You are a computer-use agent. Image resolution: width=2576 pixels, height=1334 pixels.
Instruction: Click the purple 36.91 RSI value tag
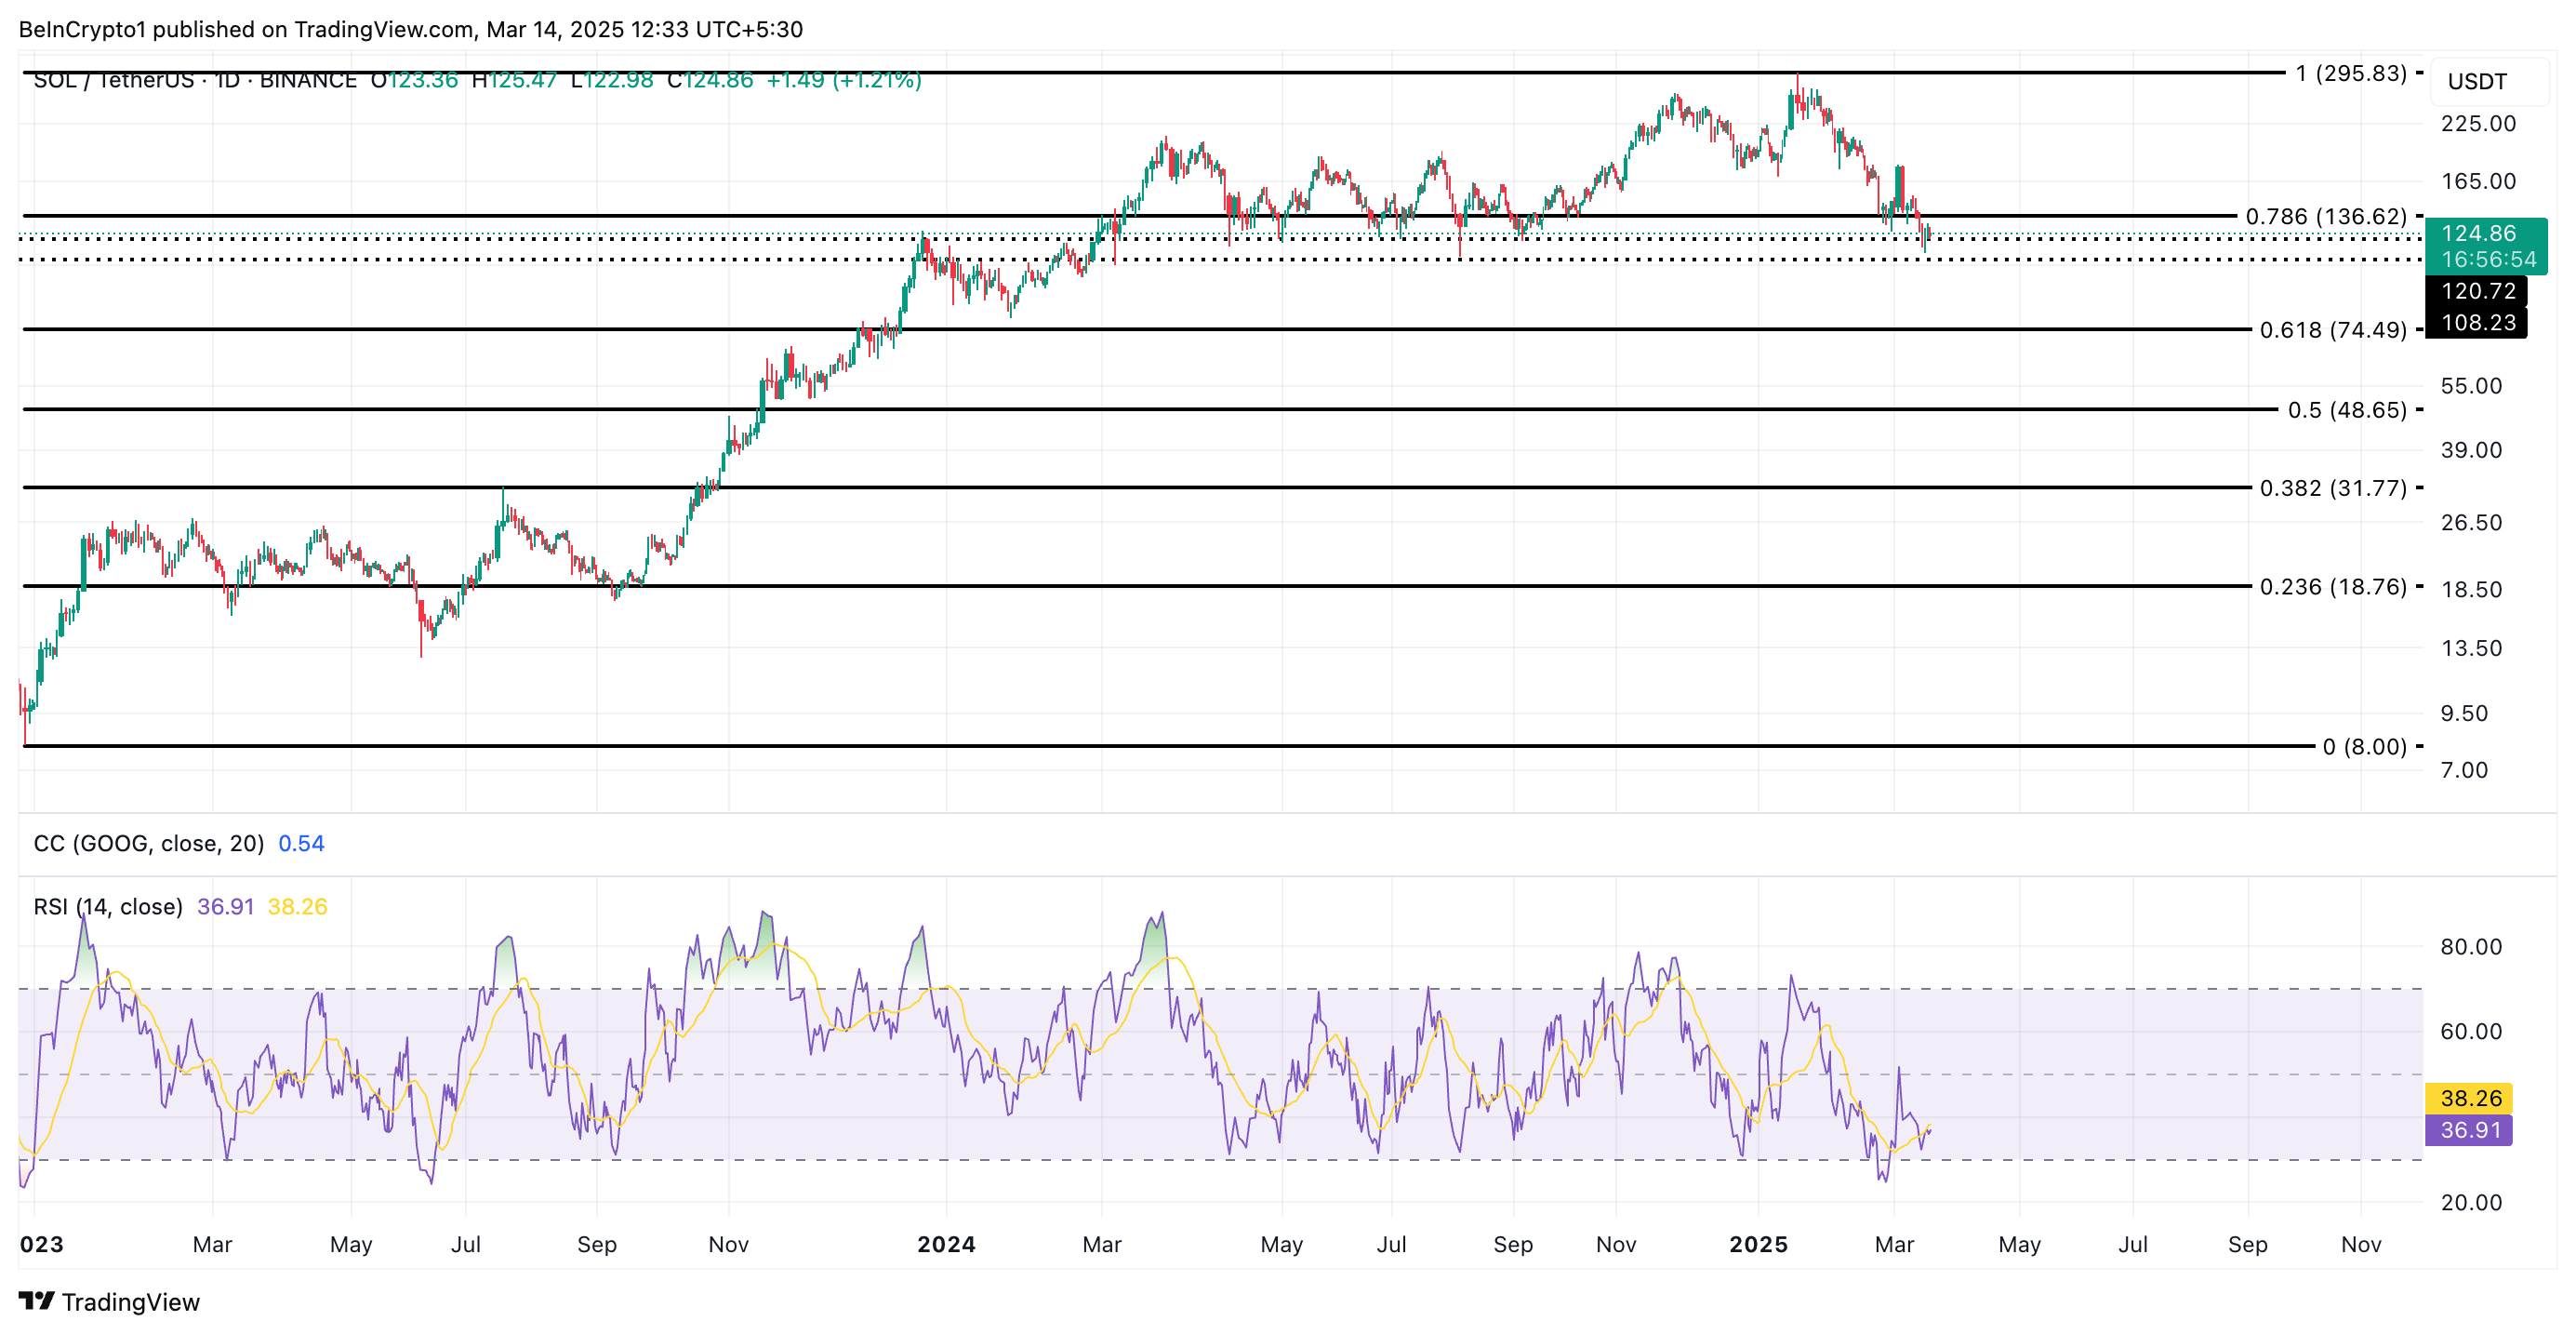[2470, 1130]
